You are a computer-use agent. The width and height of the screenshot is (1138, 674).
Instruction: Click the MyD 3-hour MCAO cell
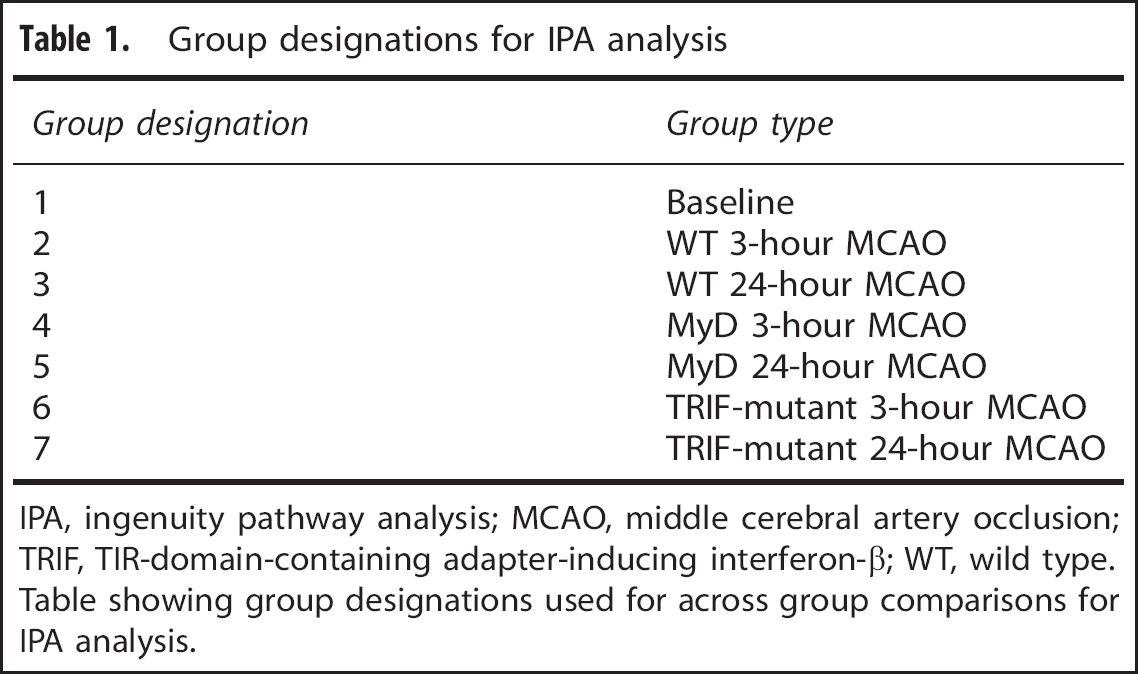(x=816, y=325)
